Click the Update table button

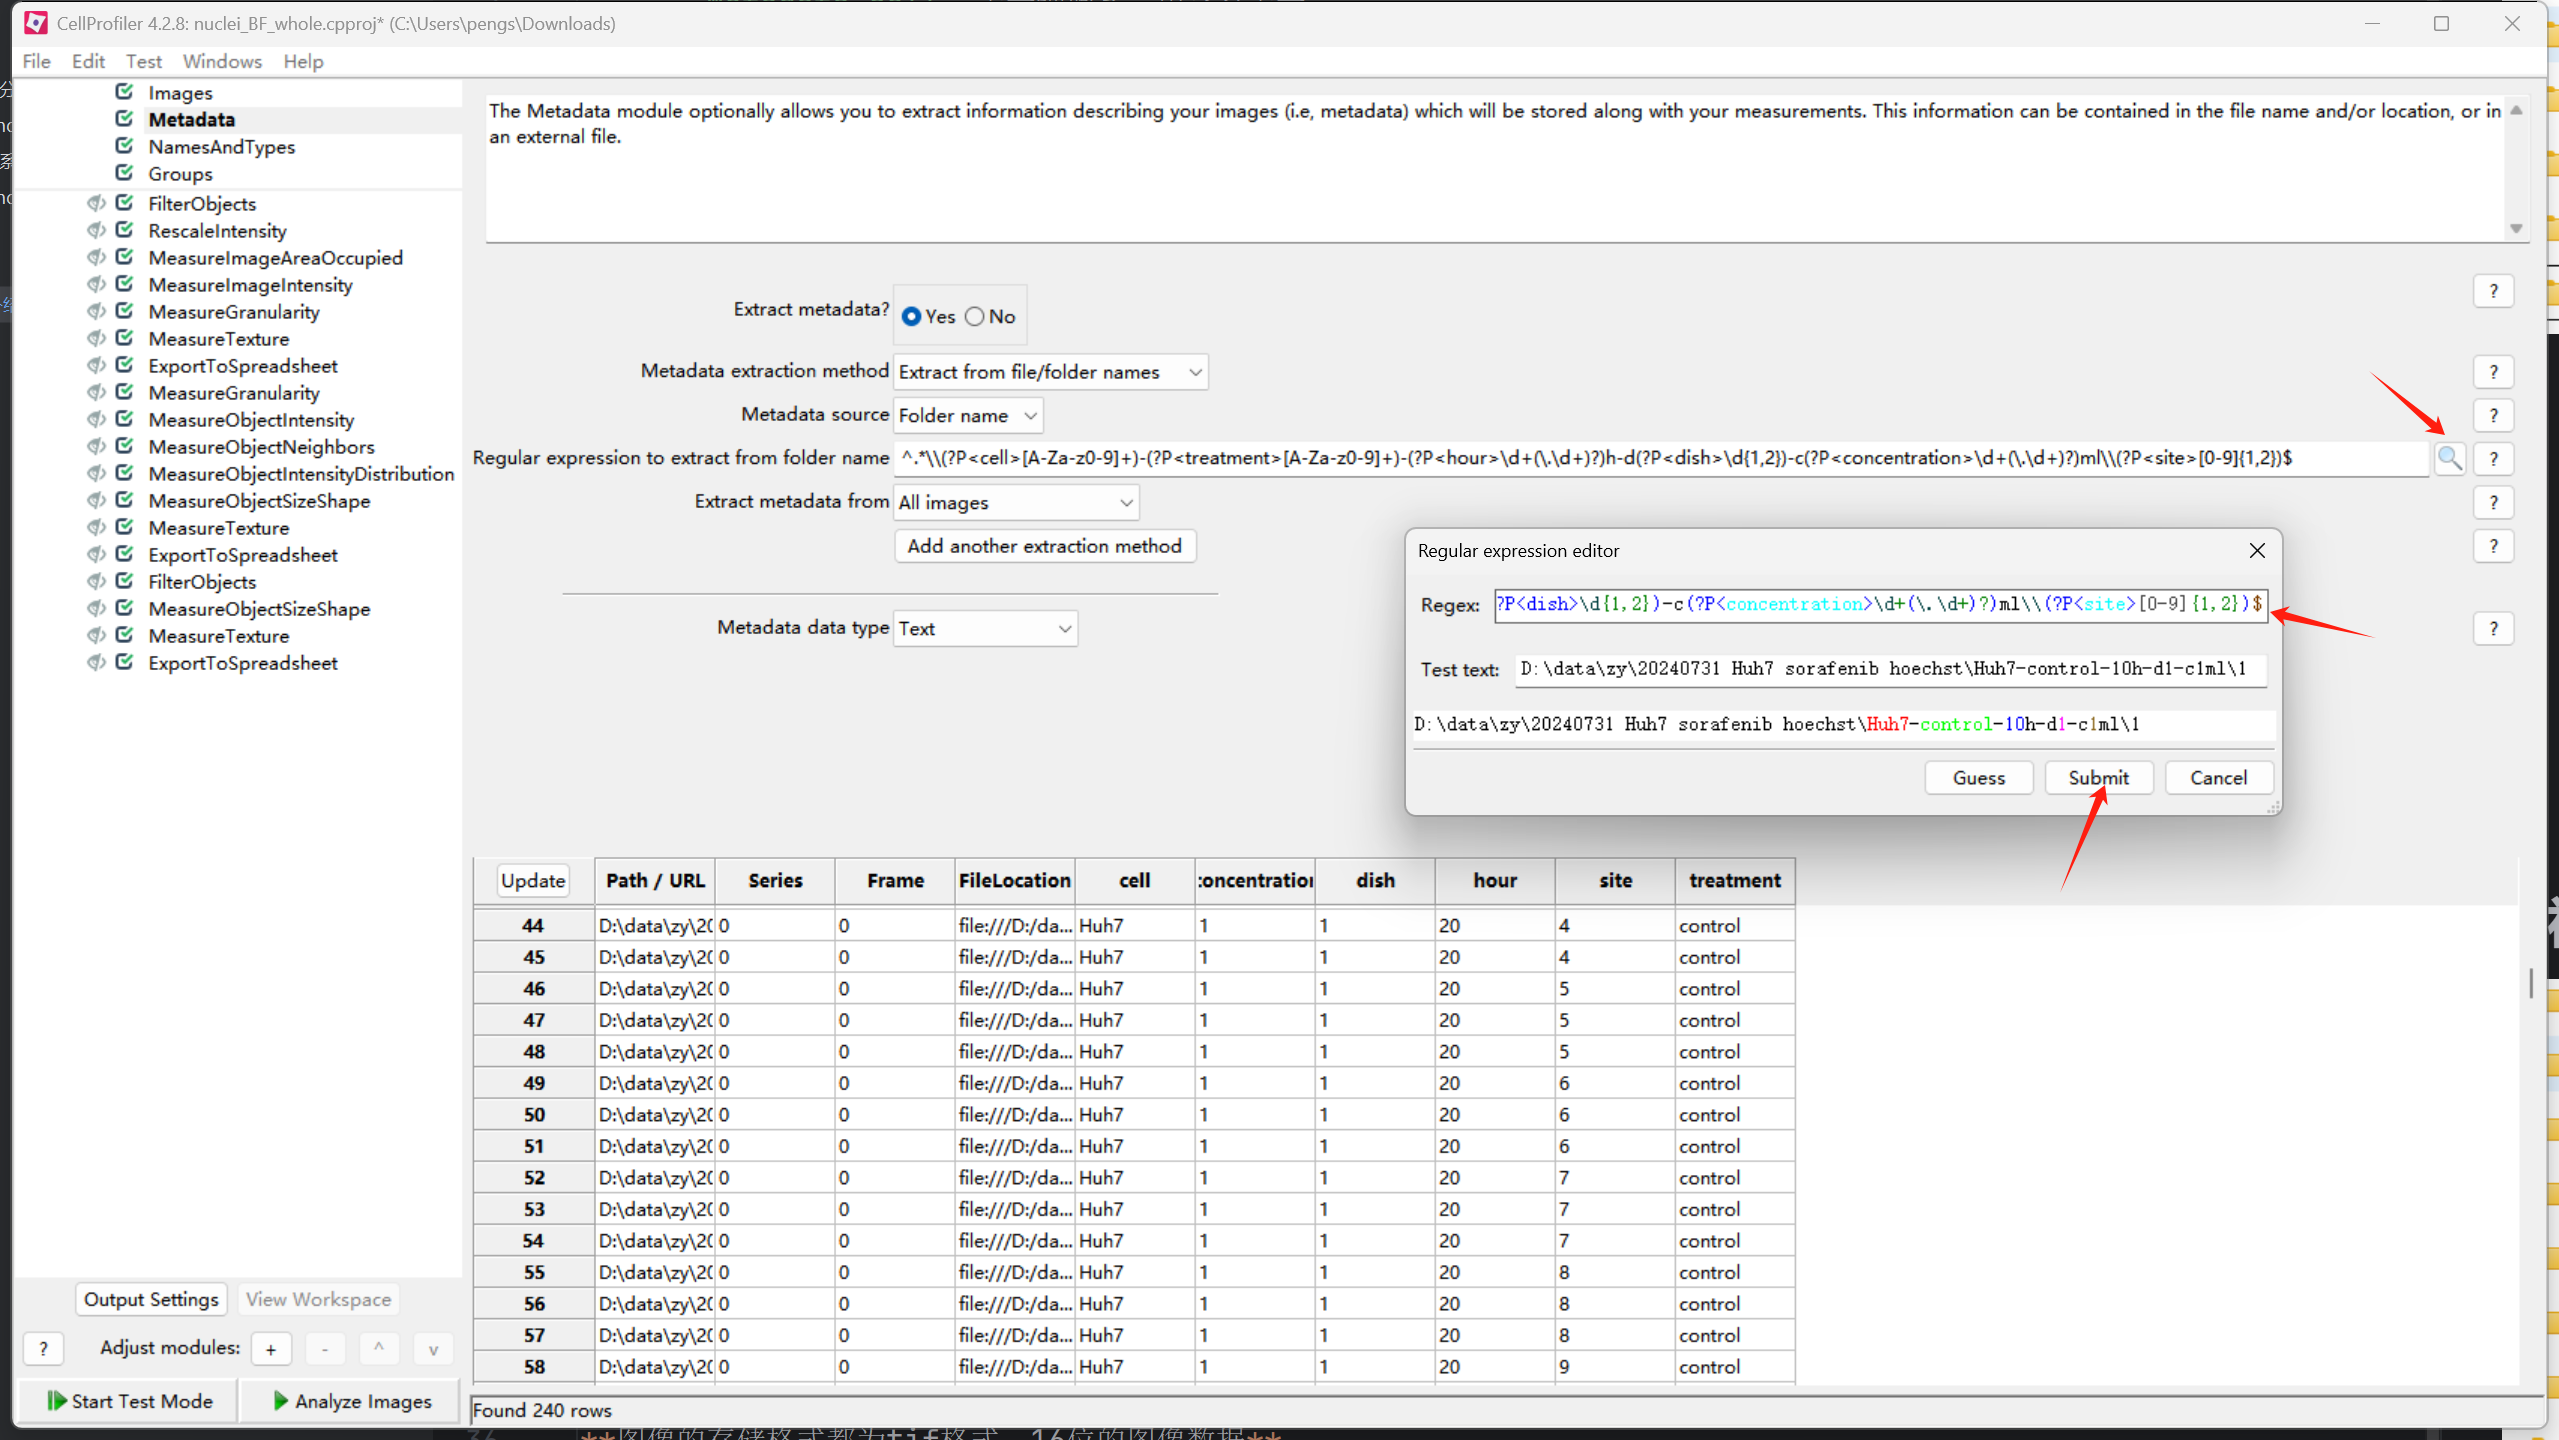[533, 880]
